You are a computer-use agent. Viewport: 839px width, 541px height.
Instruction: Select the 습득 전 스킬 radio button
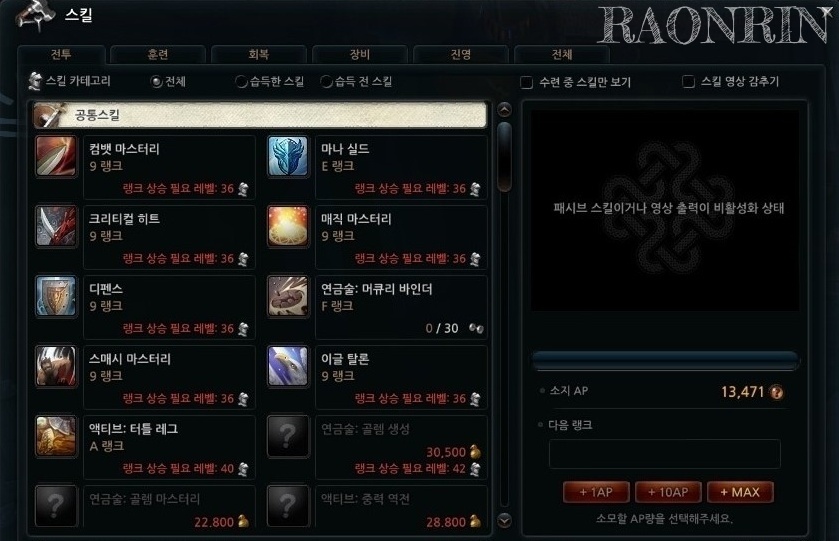click(x=326, y=82)
